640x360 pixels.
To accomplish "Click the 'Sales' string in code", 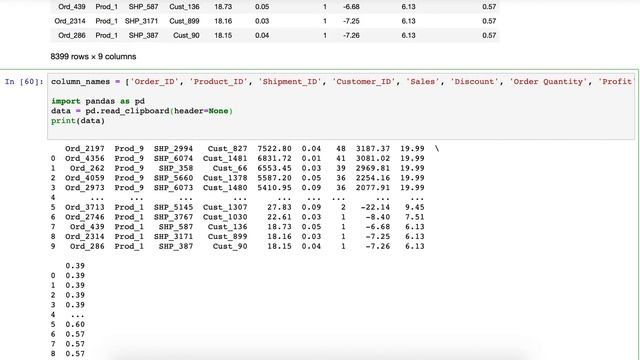I will coord(423,82).
